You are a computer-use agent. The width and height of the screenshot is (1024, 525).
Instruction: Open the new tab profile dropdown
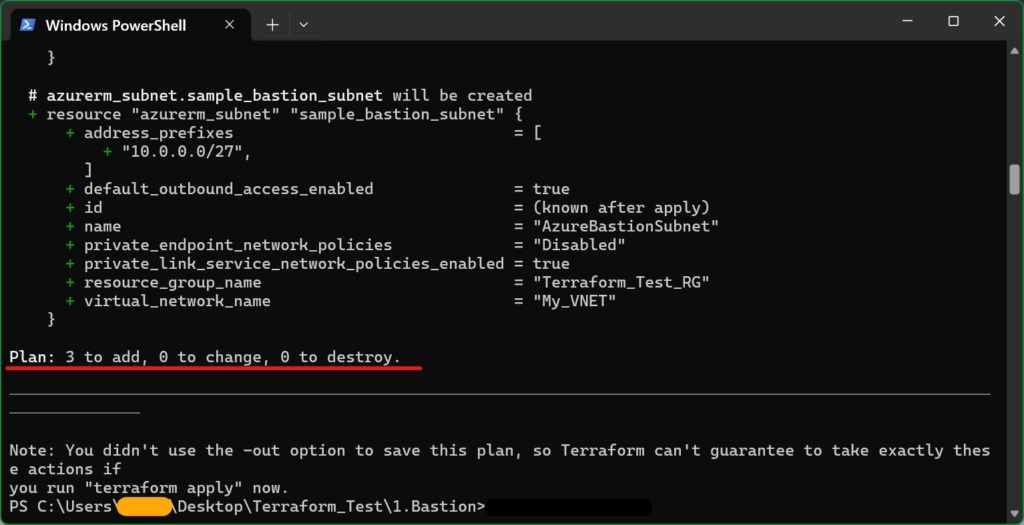tap(303, 25)
